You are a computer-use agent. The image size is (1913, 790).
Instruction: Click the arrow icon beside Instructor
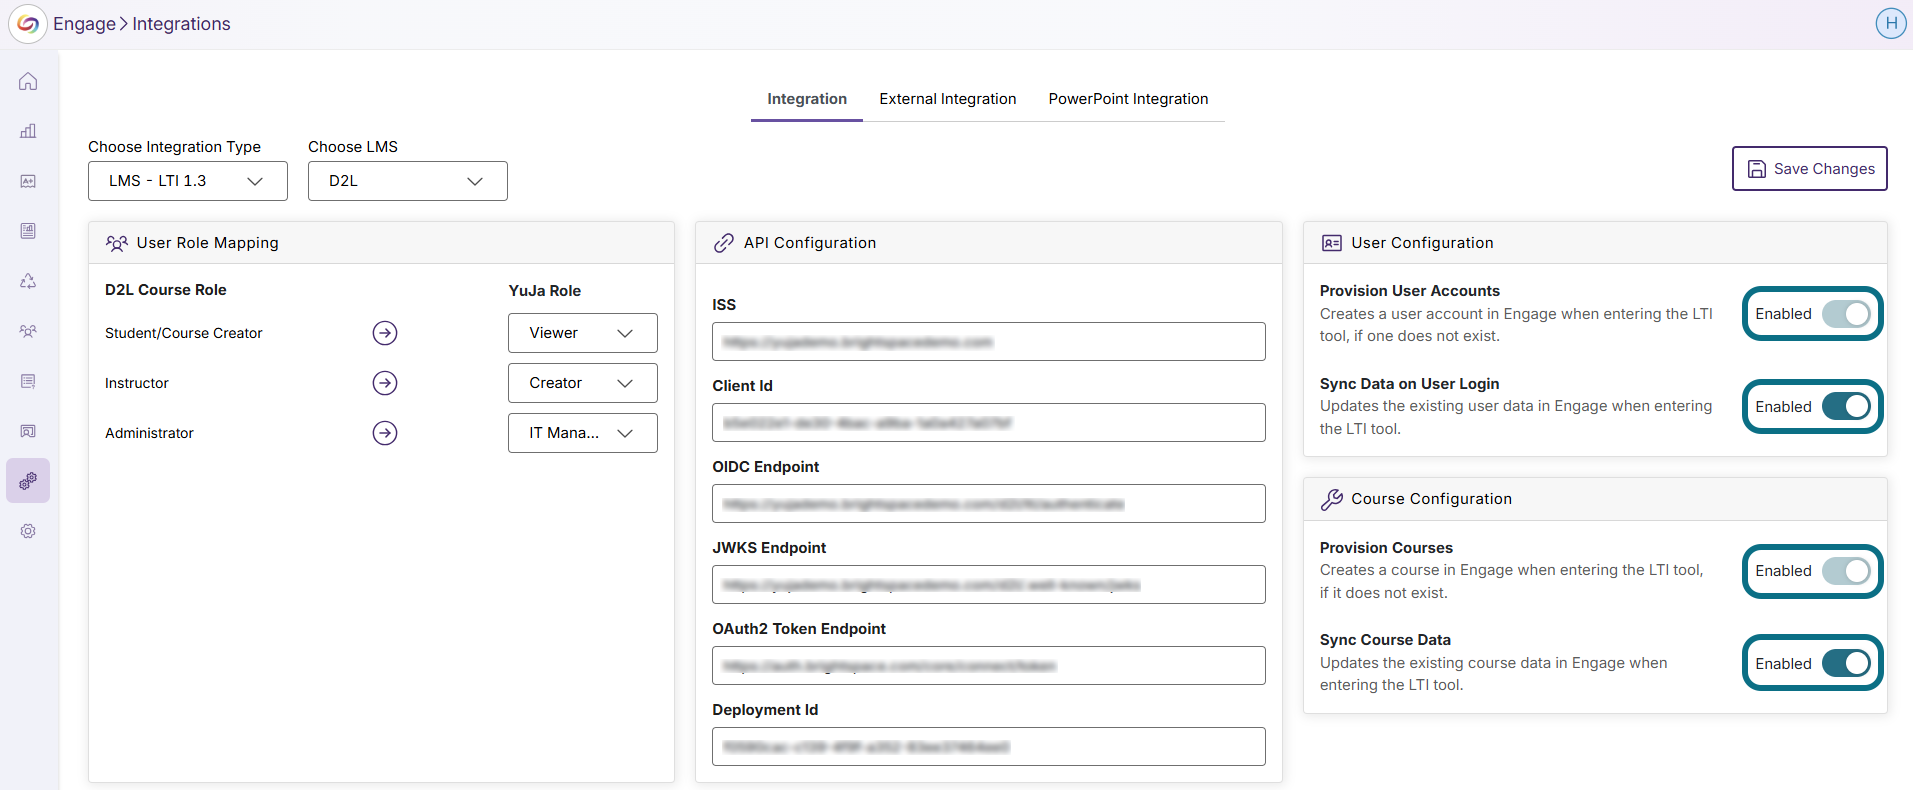coord(385,383)
